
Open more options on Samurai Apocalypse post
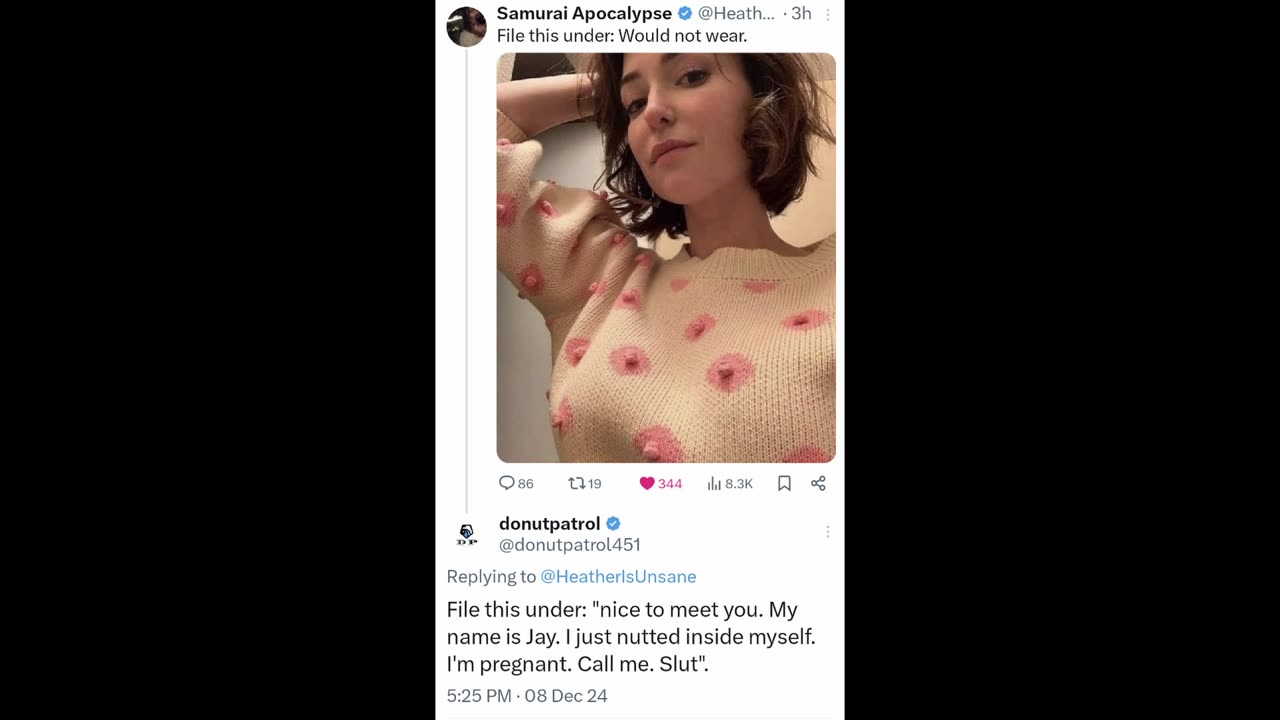click(828, 14)
